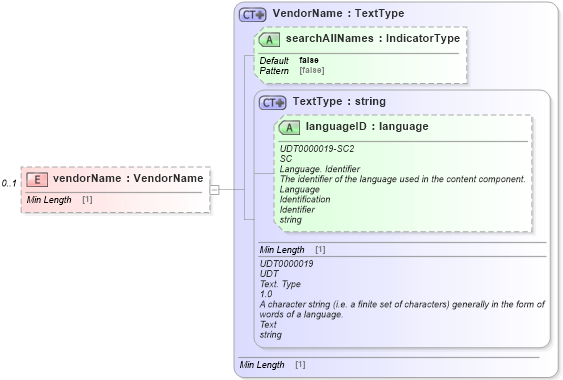
Task: Click the CT icon next to TextType : string
Action: [x=273, y=103]
